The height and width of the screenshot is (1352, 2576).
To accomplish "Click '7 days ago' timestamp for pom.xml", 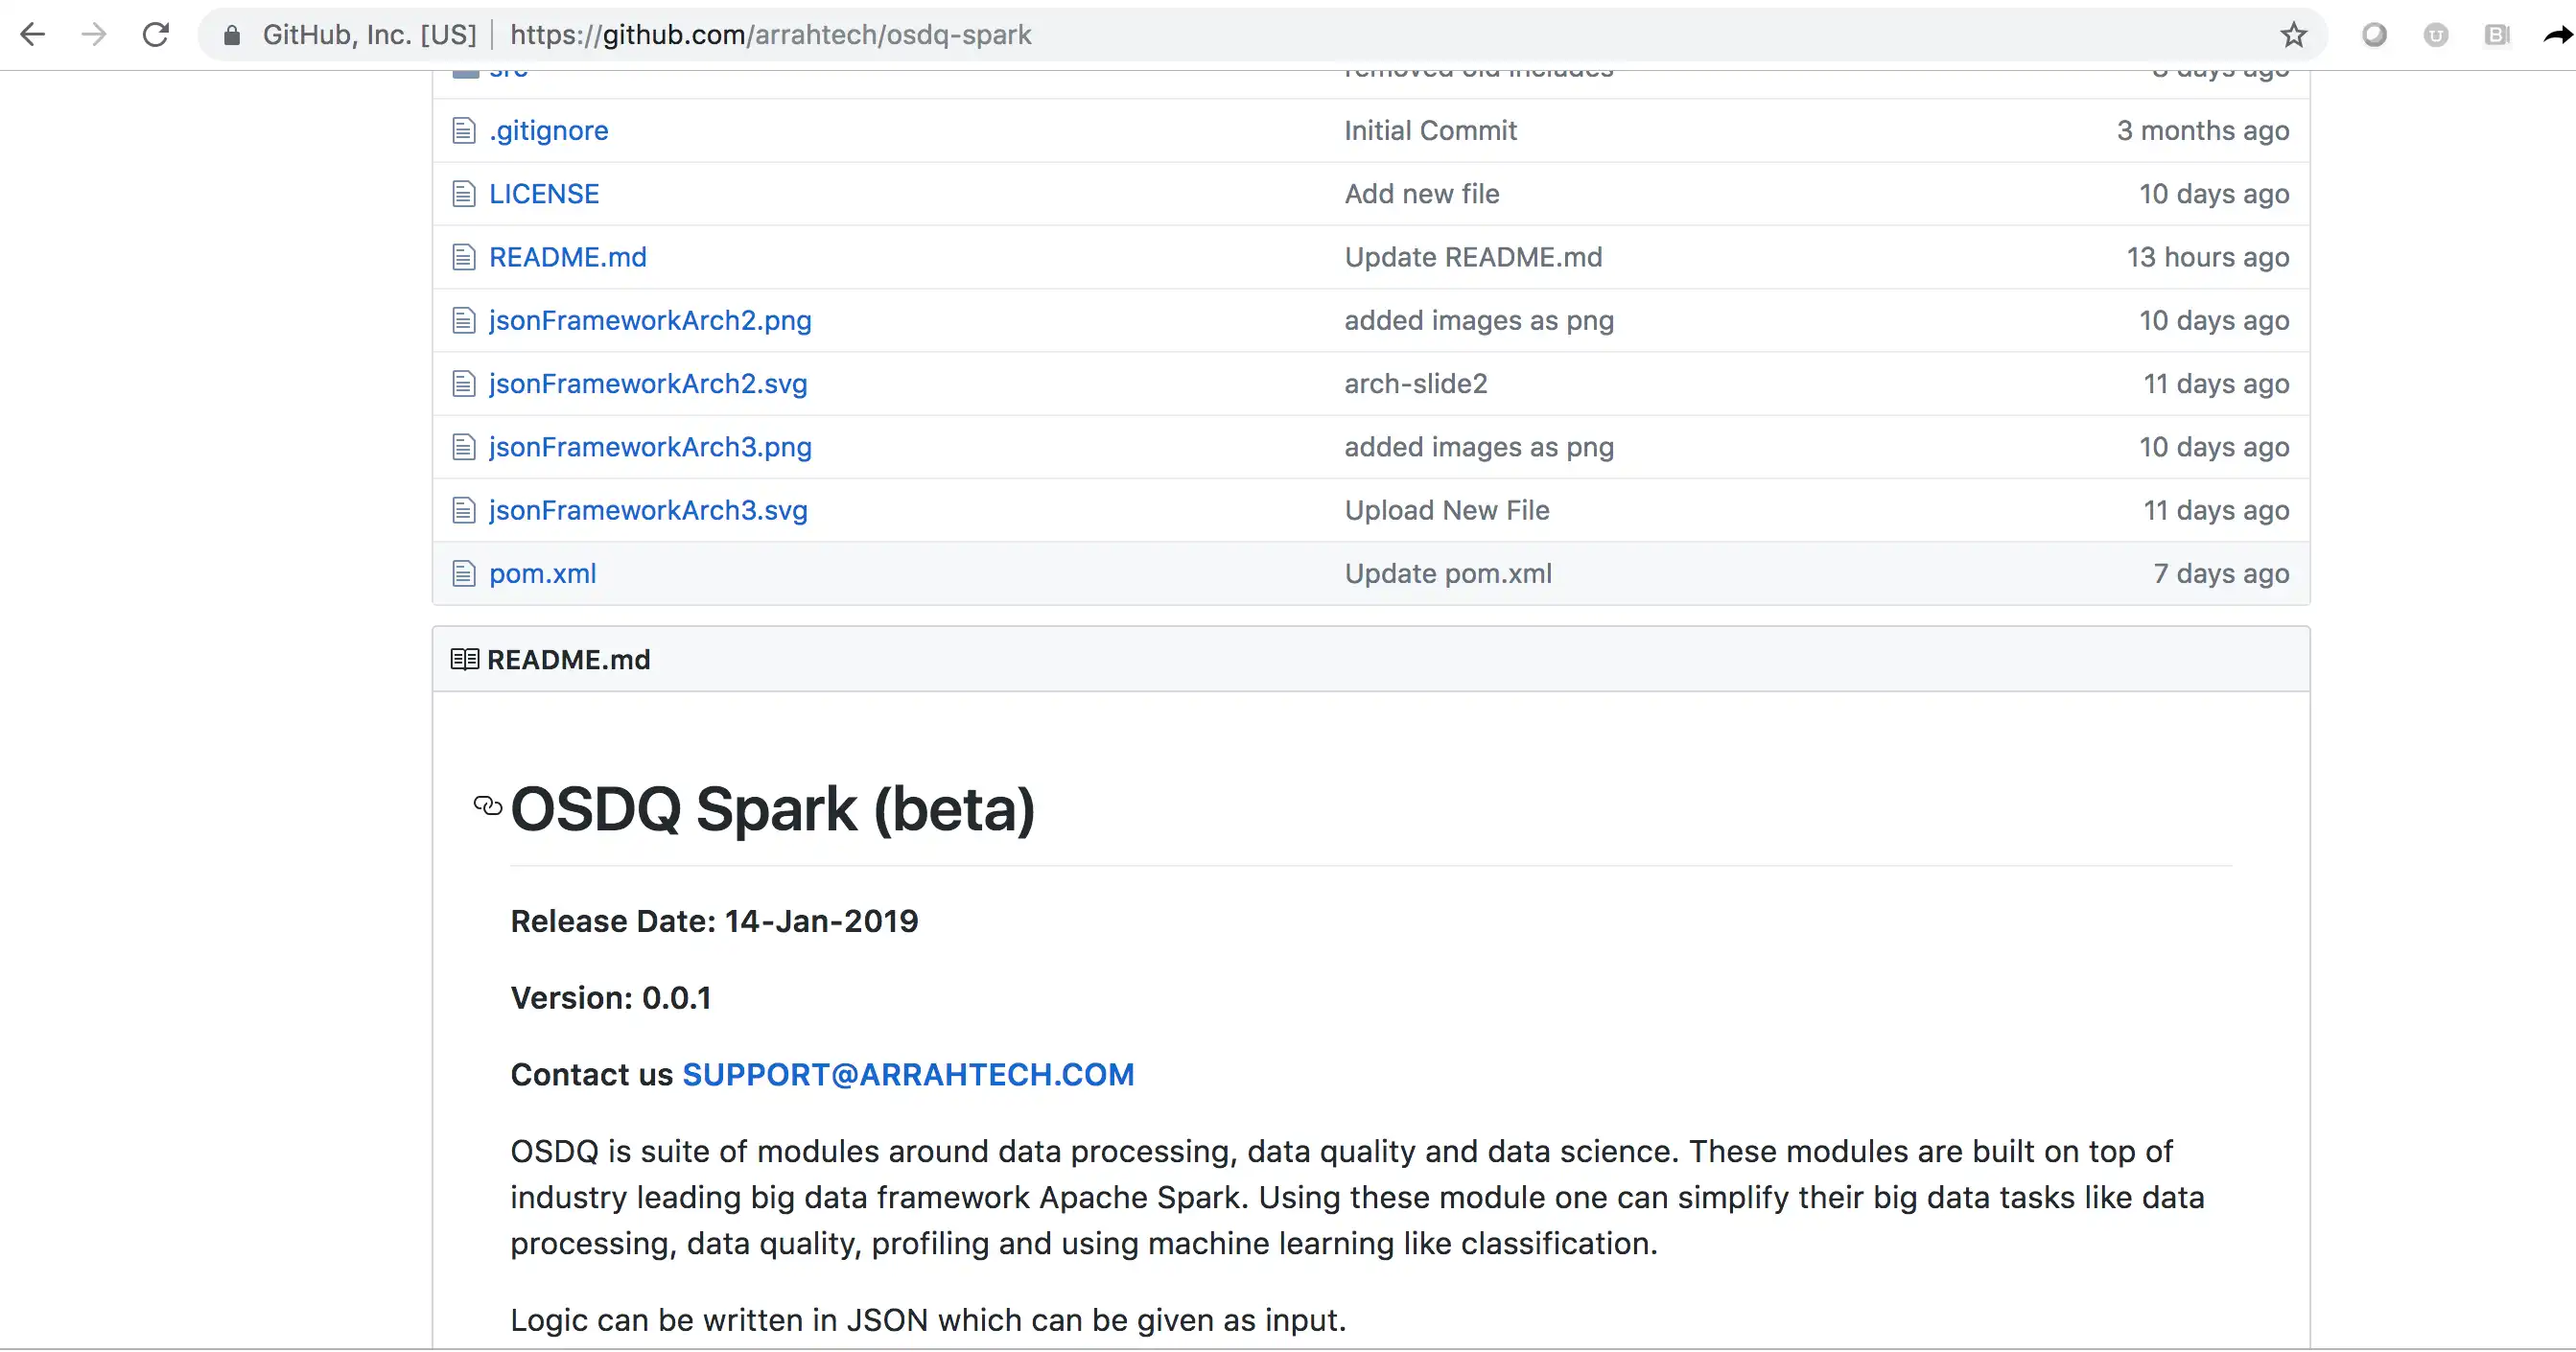I will [x=2221, y=574].
